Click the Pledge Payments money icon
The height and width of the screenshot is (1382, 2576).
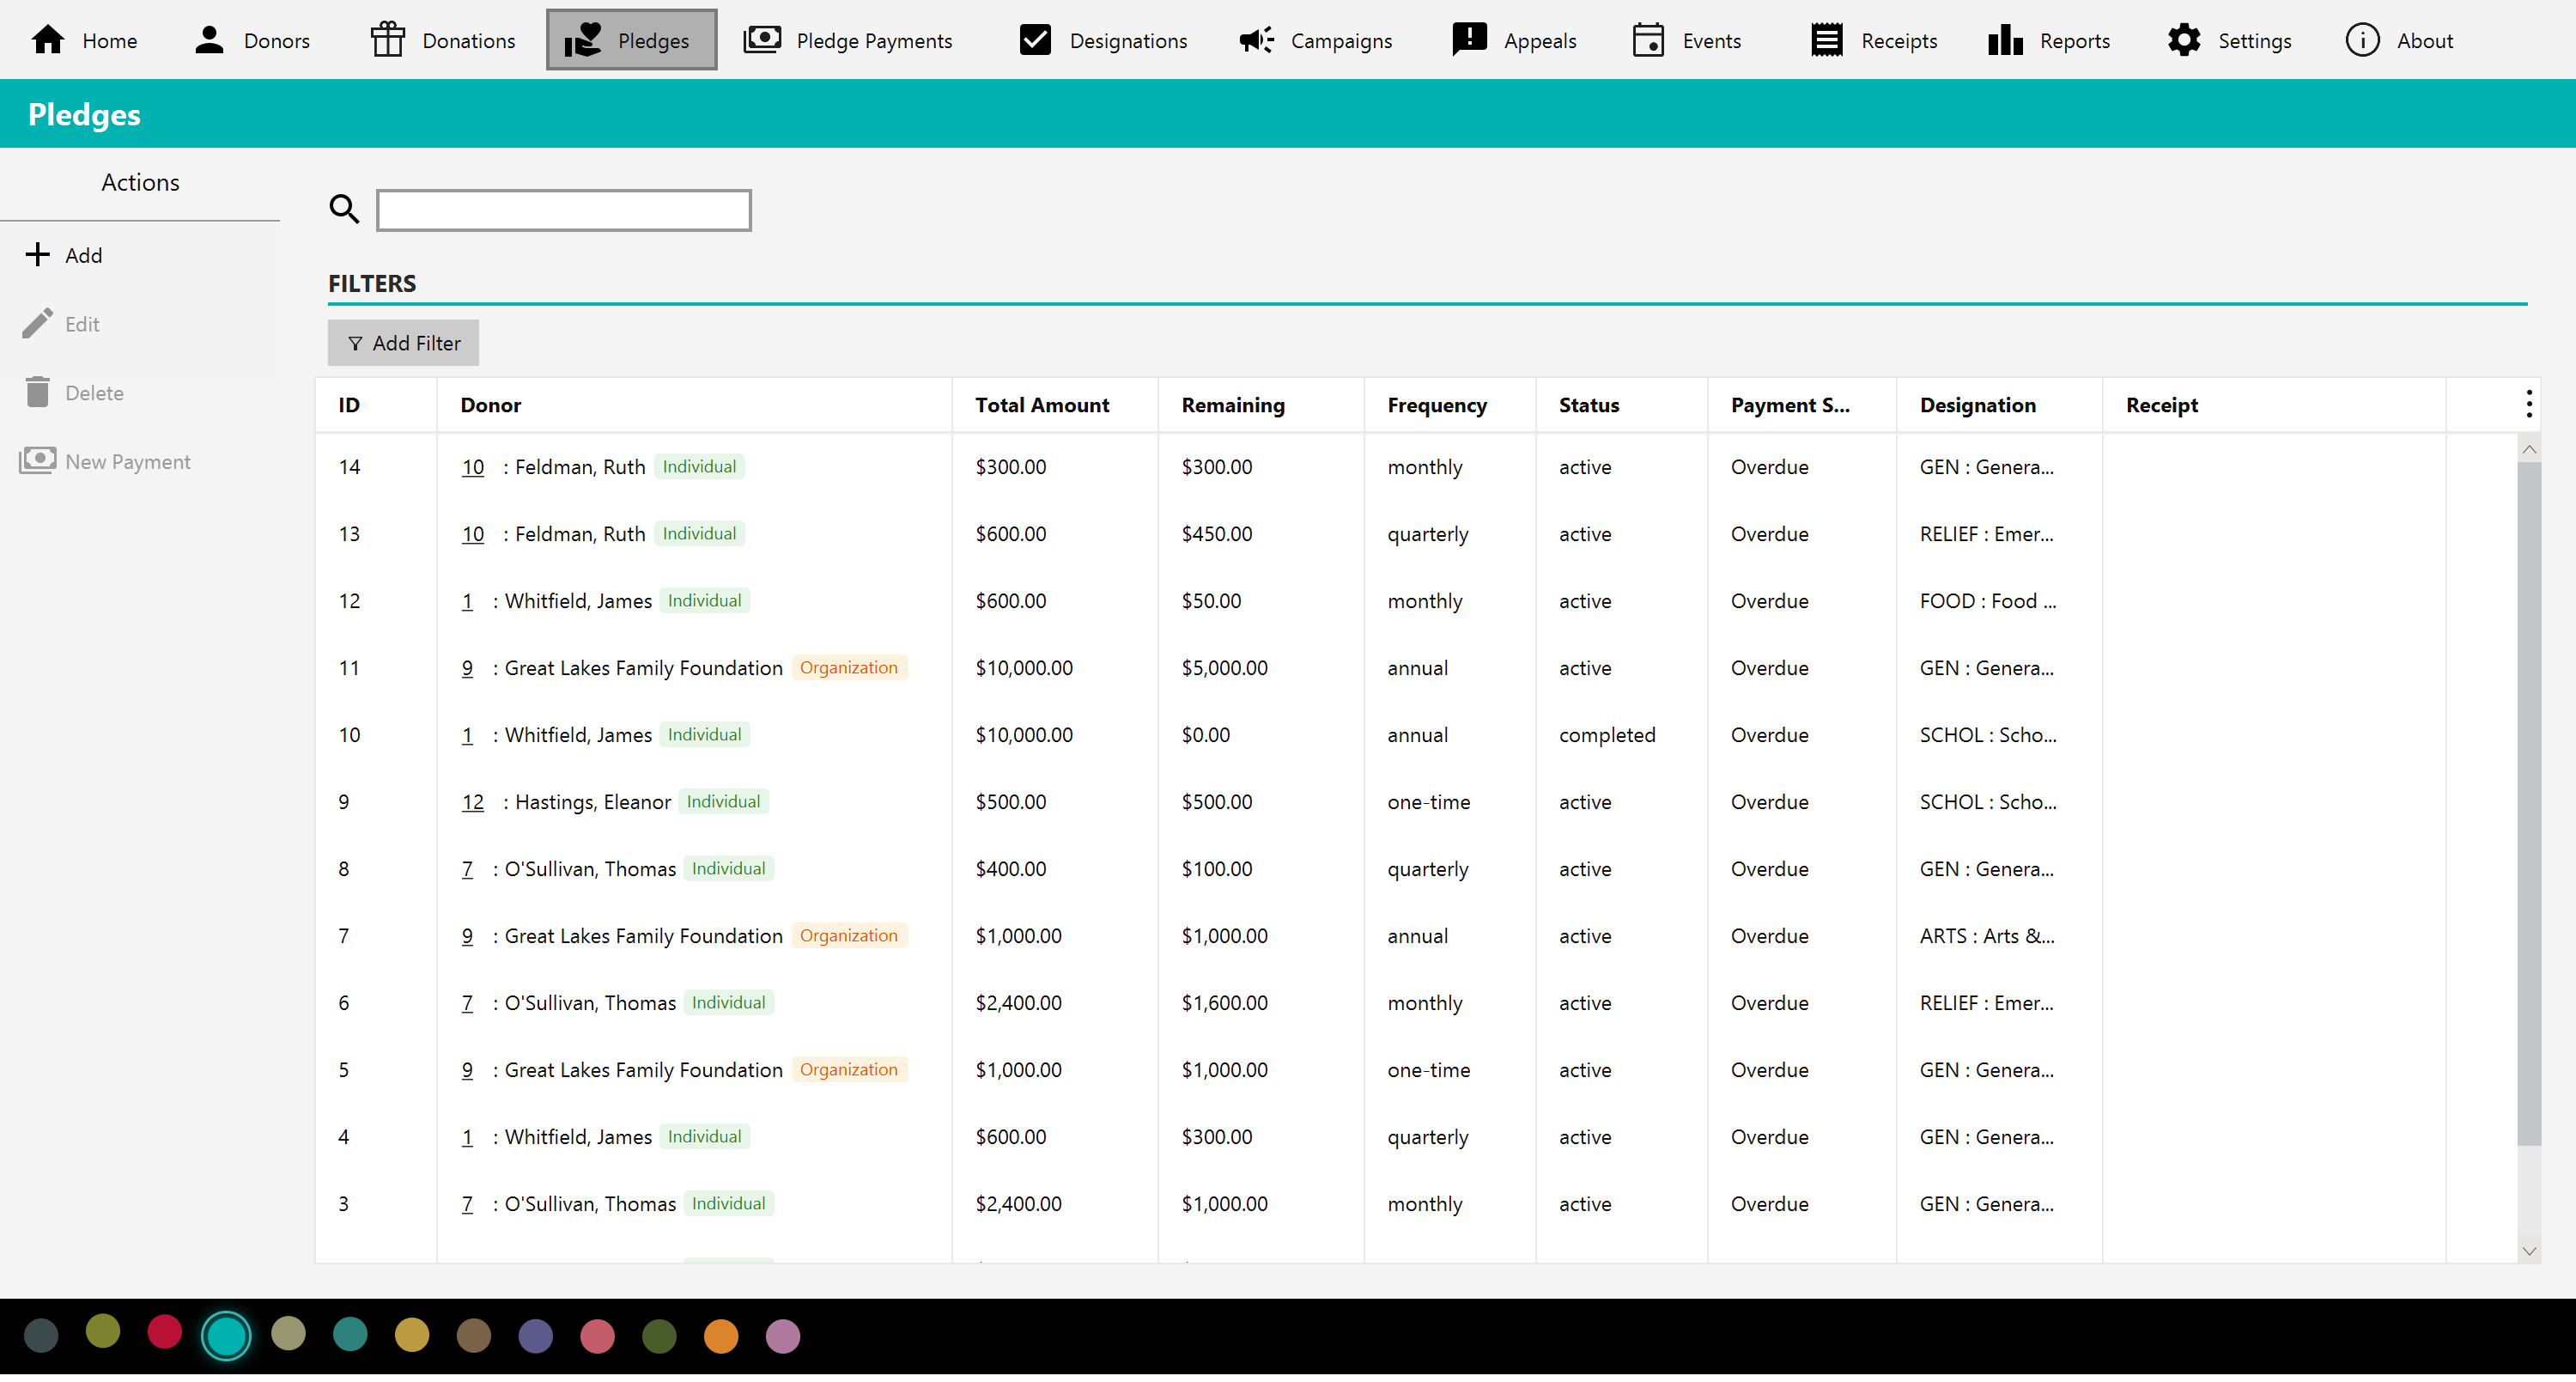click(762, 40)
